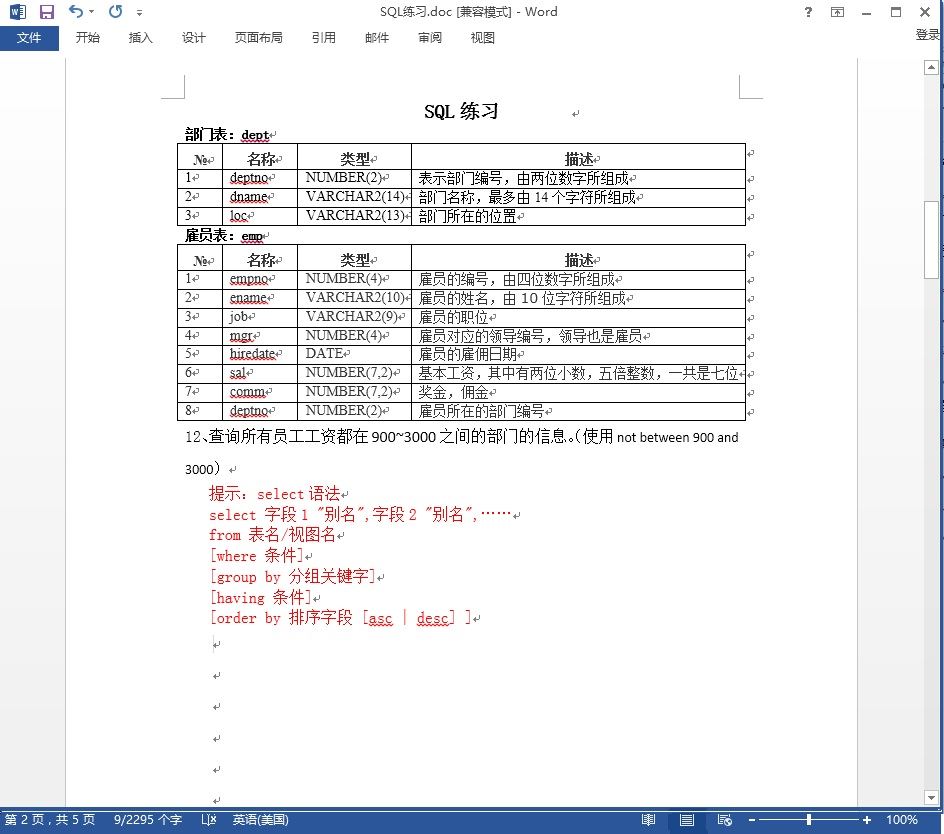Click heading 部门表: dept
The height and width of the screenshot is (834, 944).
tap(228, 135)
